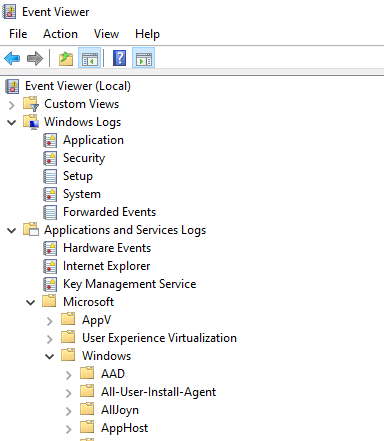Open the Hardware Events log
384x441 pixels.
[107, 248]
